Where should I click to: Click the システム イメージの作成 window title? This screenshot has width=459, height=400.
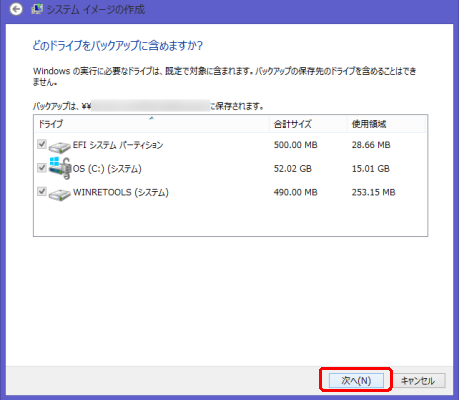tap(96, 9)
